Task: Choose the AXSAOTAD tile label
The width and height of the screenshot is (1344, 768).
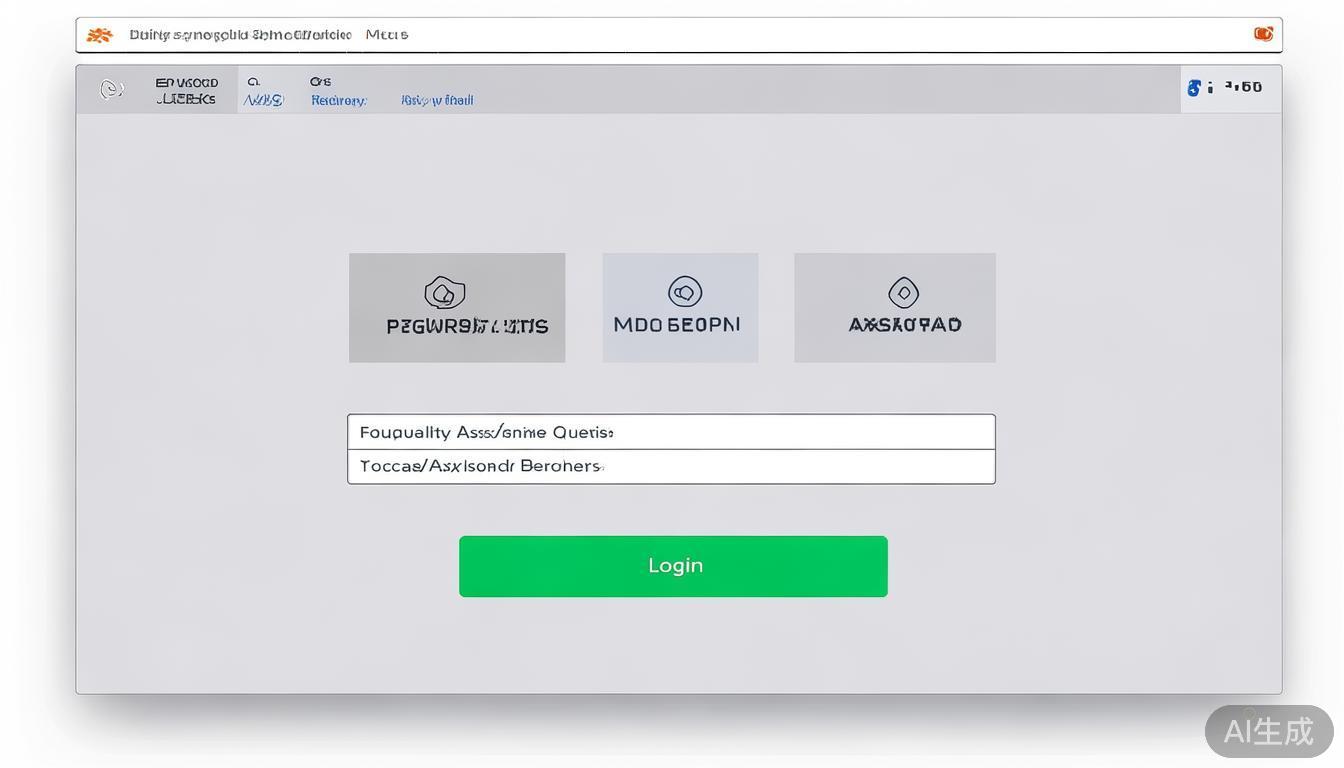Action: (x=904, y=325)
